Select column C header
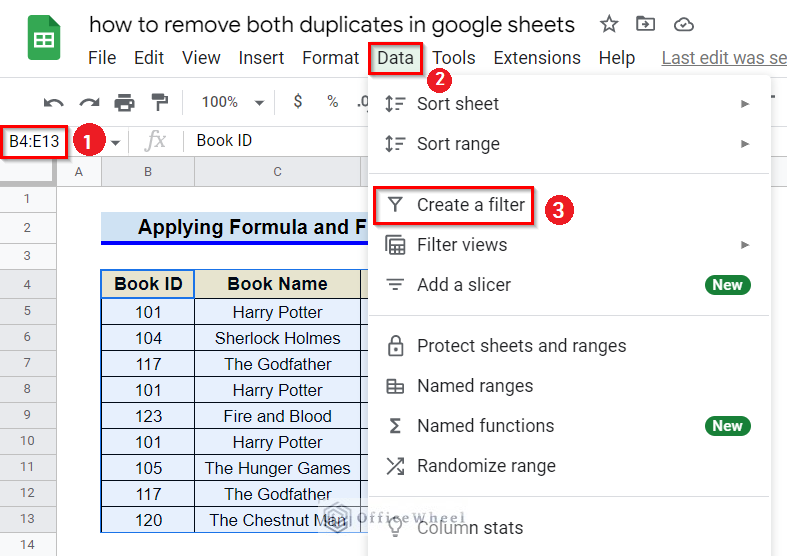Viewport: 787px width, 556px height. point(277,172)
